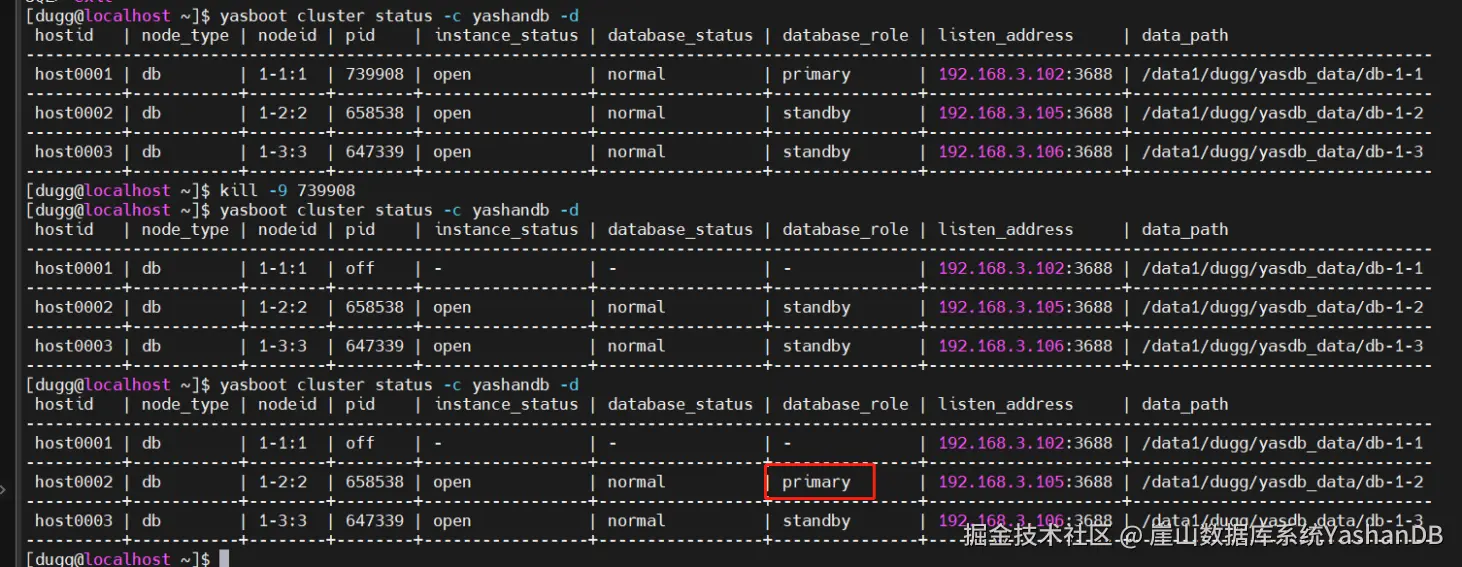
Task: Click 'primary' role in the host0002 row
Action: (816, 482)
